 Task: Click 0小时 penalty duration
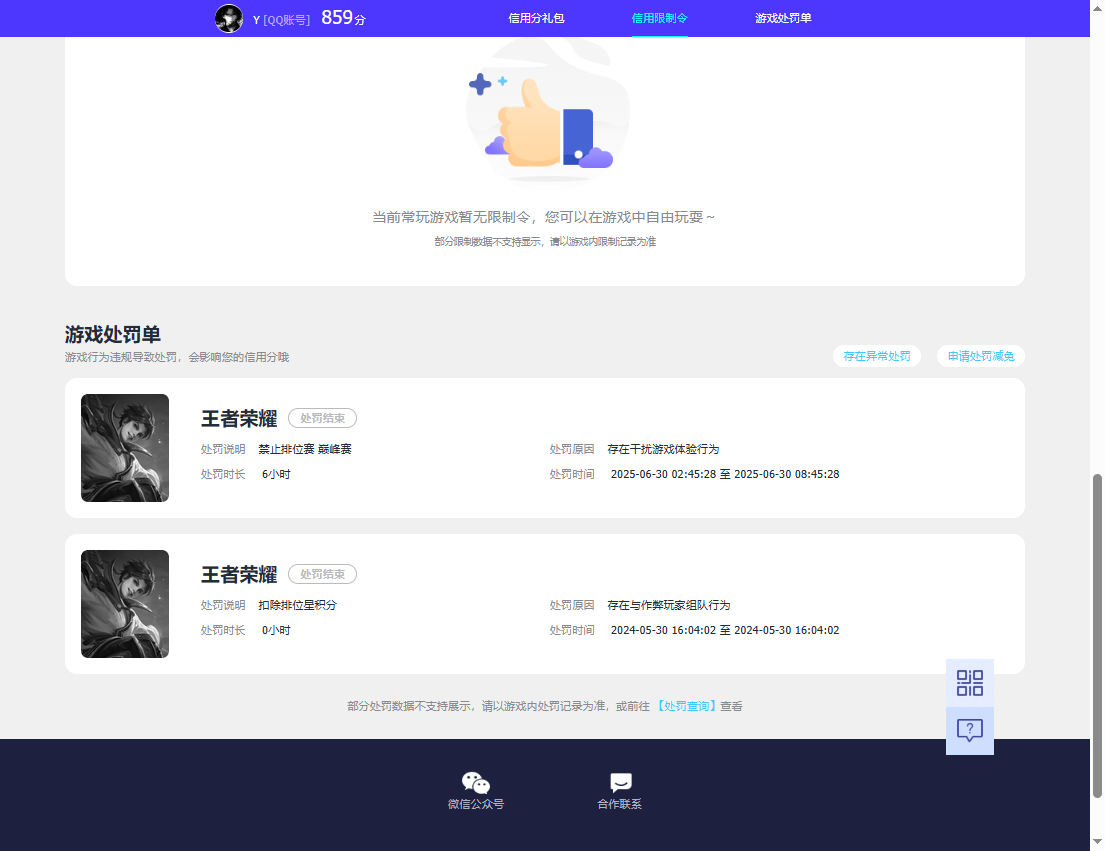276,630
